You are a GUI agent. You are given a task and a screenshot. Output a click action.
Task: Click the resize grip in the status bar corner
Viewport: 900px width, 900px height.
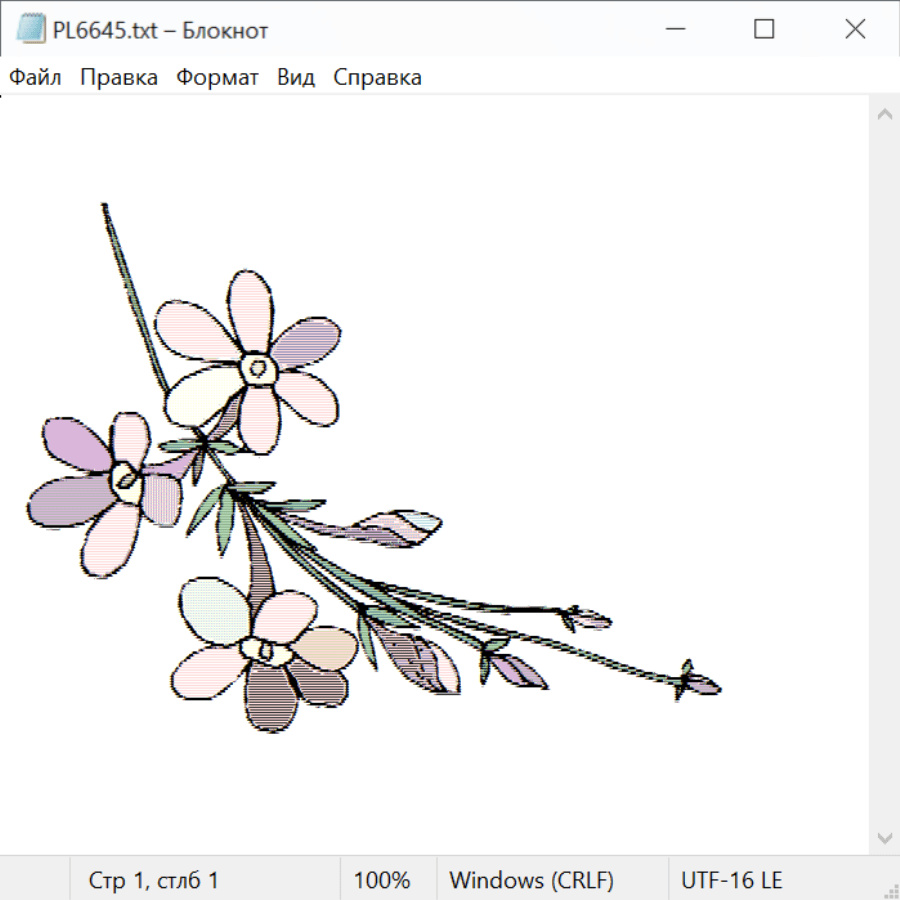coord(890,890)
